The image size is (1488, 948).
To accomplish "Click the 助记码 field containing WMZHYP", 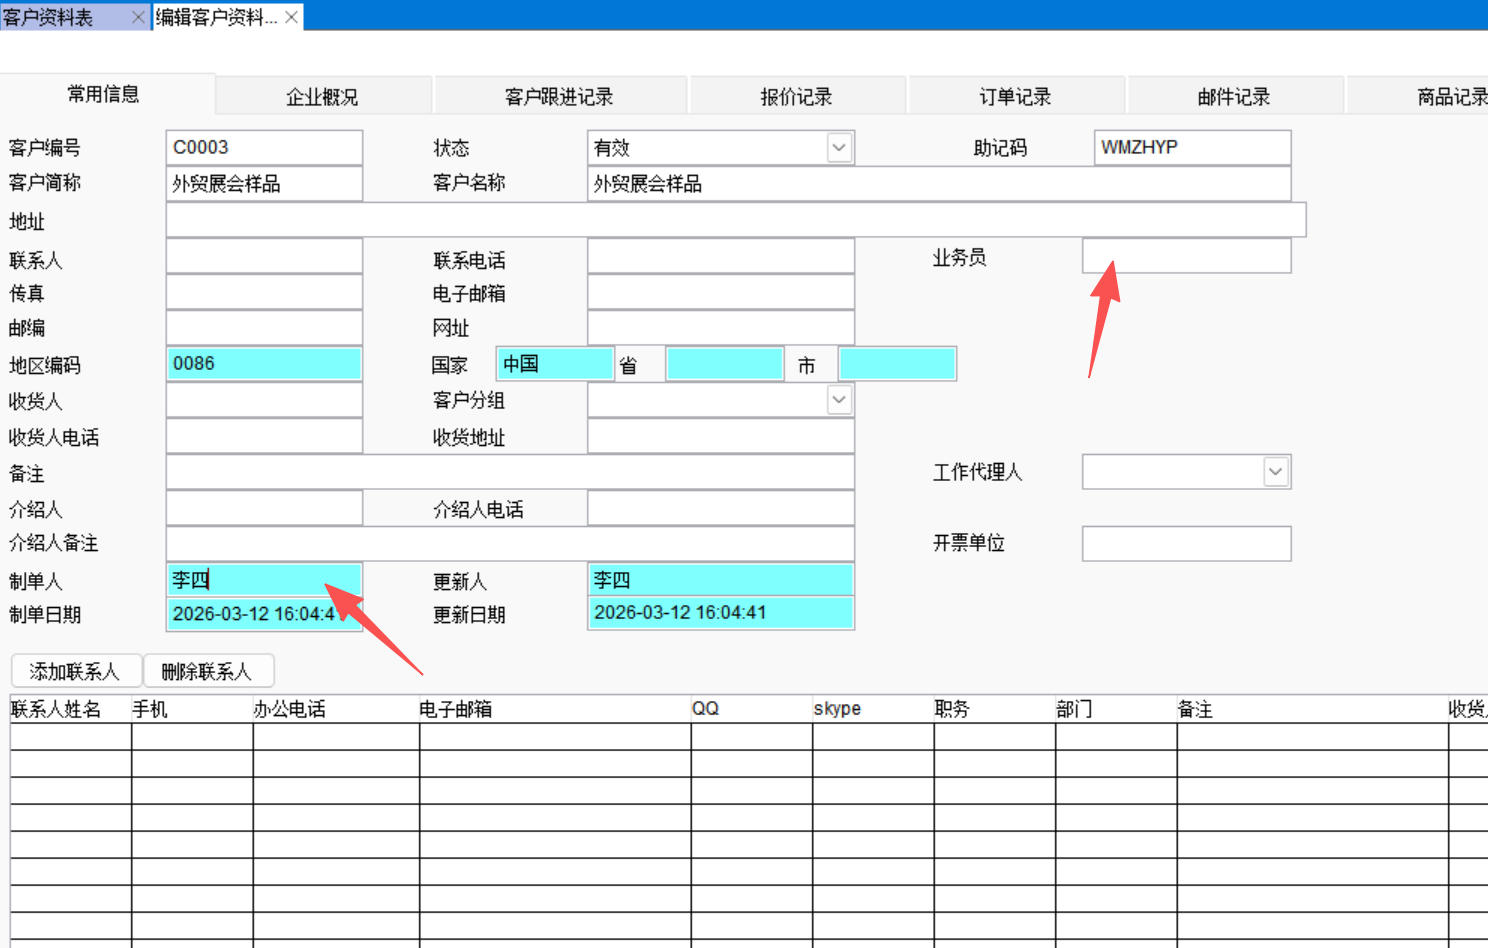I will pos(1192,148).
